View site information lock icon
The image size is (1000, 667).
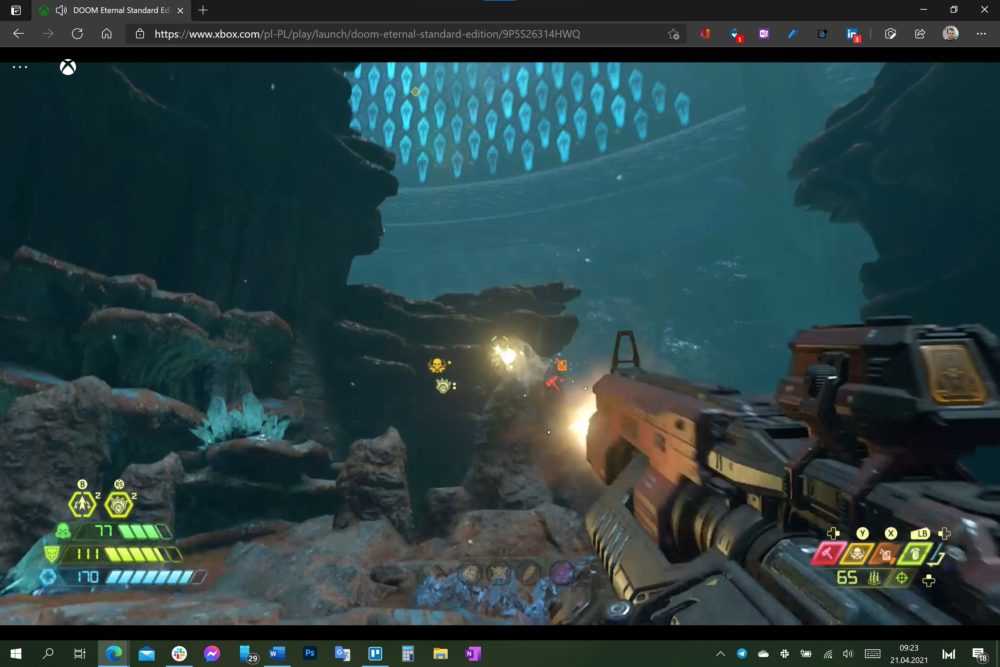(140, 34)
